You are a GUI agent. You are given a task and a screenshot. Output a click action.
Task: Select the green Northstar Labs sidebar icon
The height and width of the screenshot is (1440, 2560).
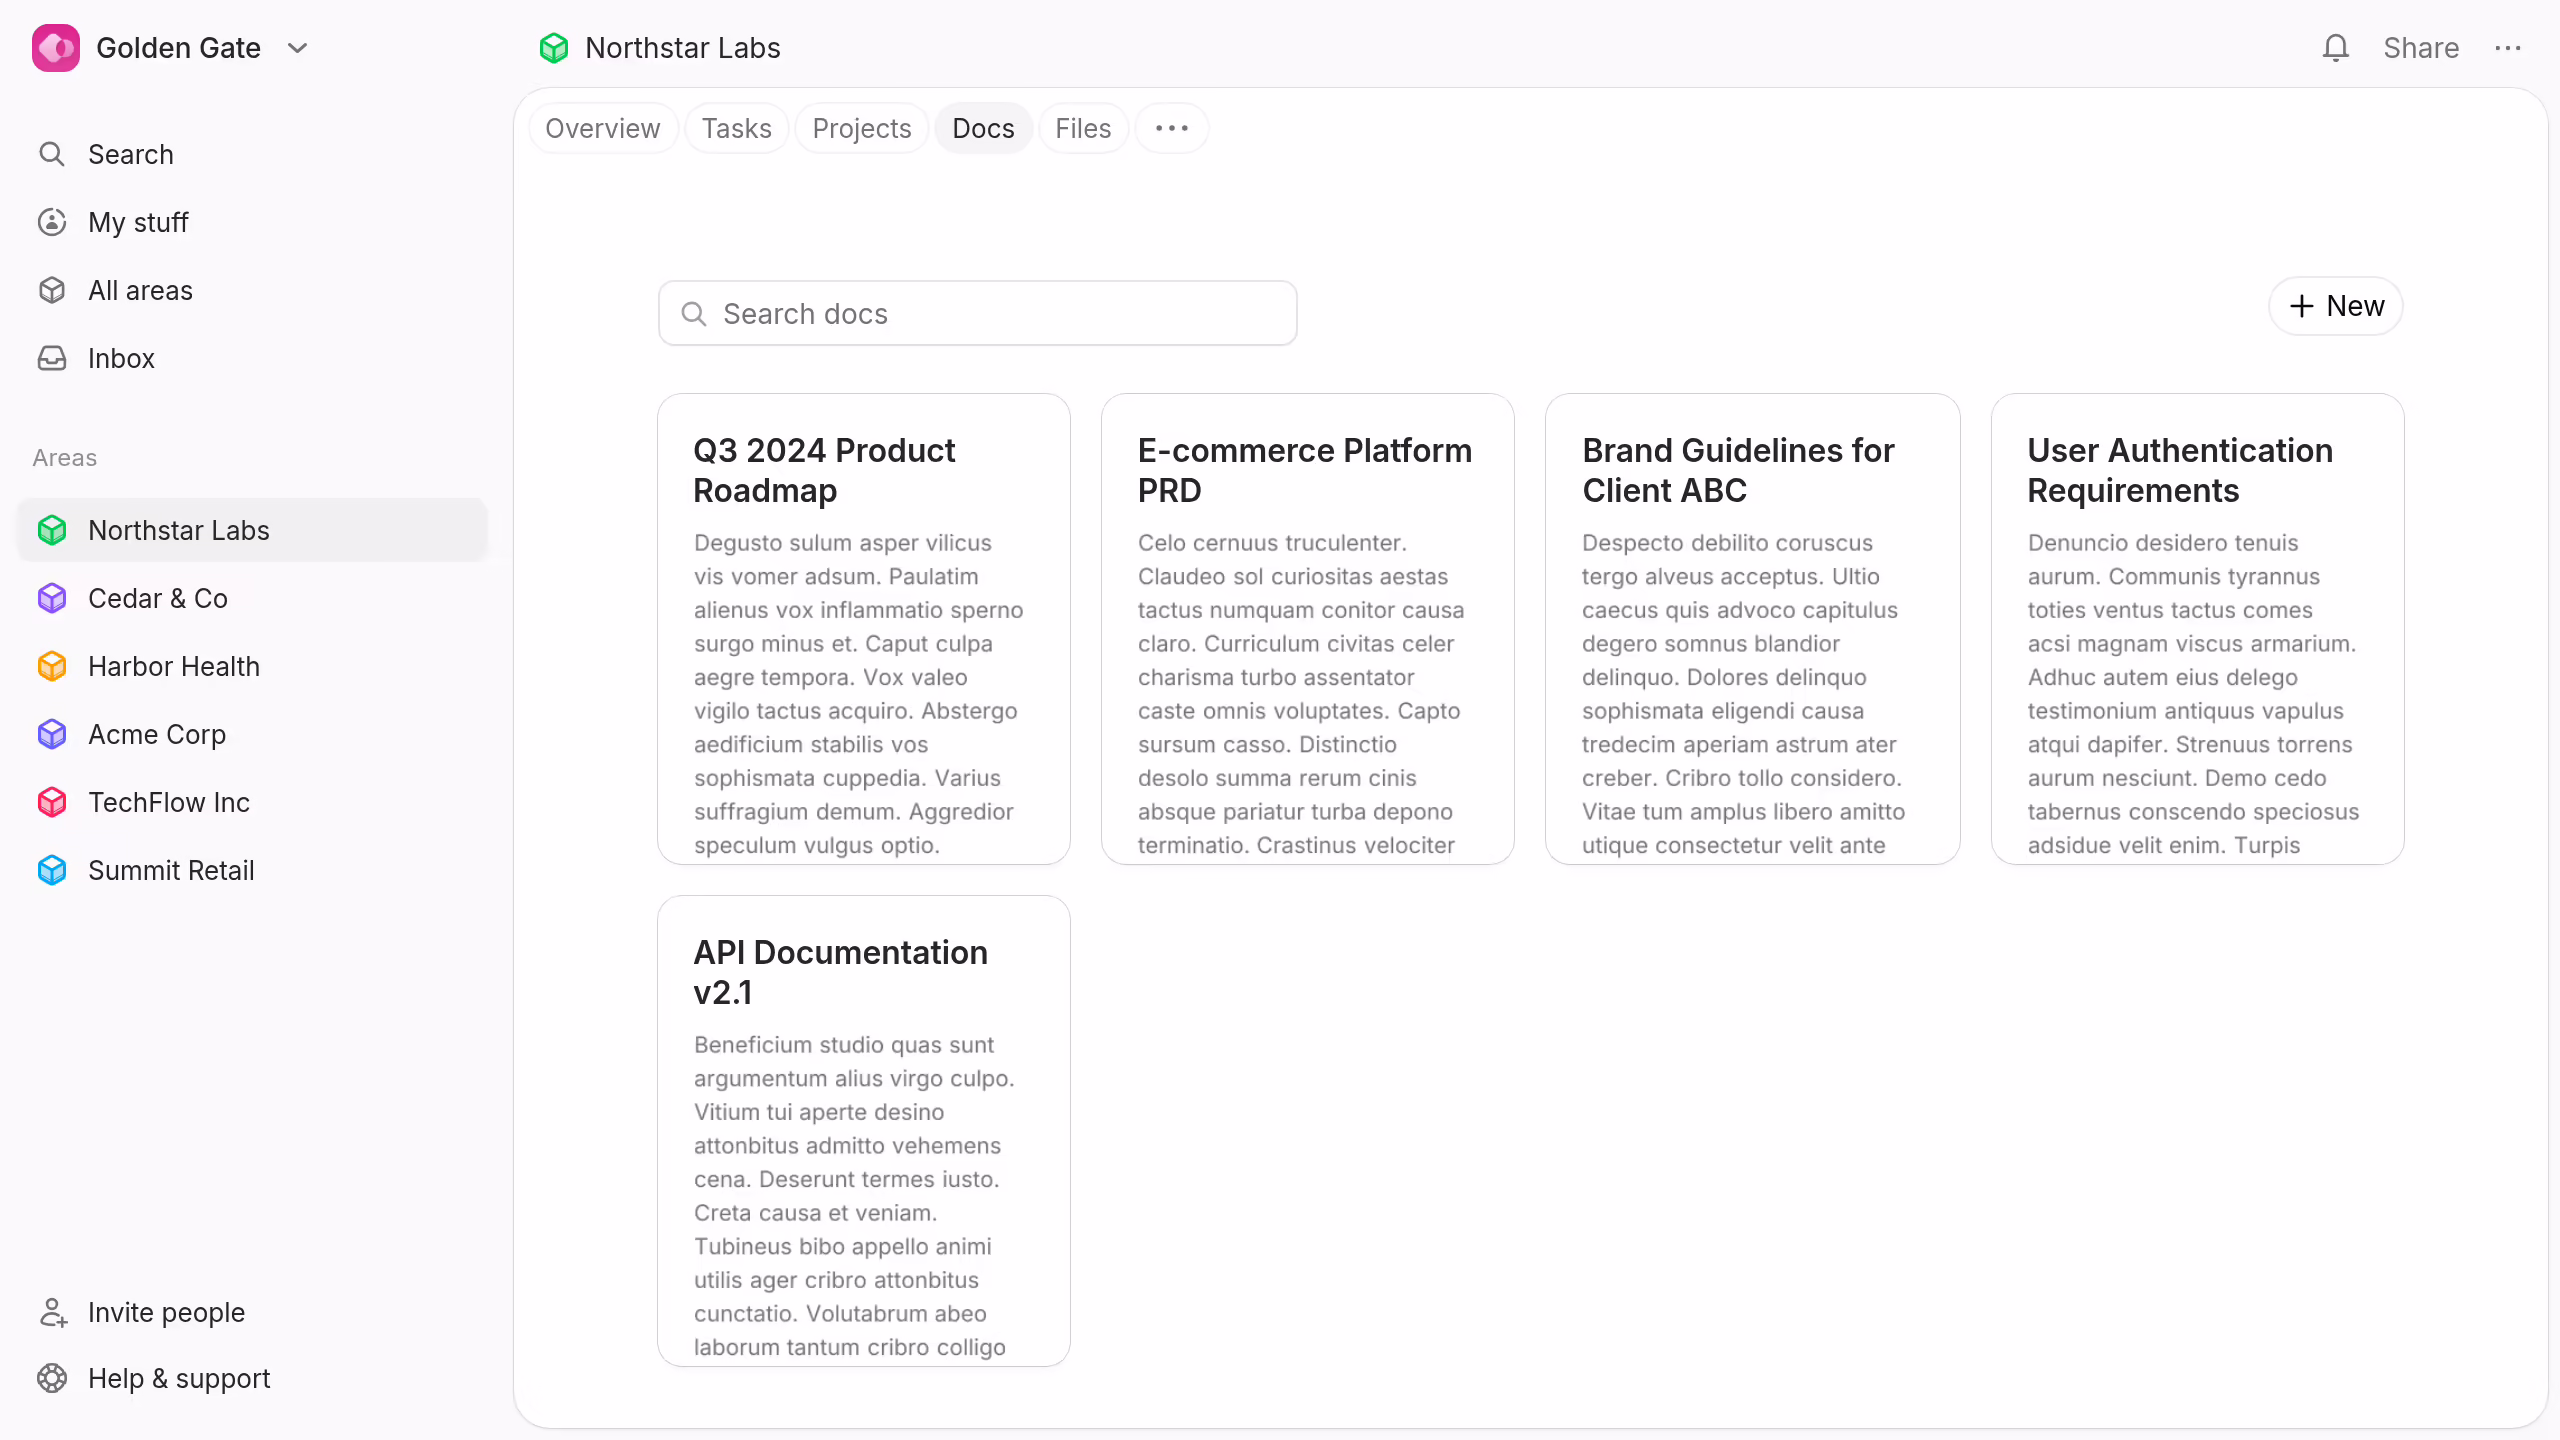point(52,530)
